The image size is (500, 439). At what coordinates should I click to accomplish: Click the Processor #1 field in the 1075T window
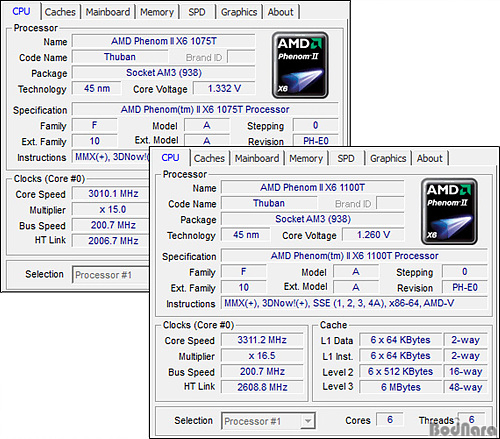(x=110, y=275)
